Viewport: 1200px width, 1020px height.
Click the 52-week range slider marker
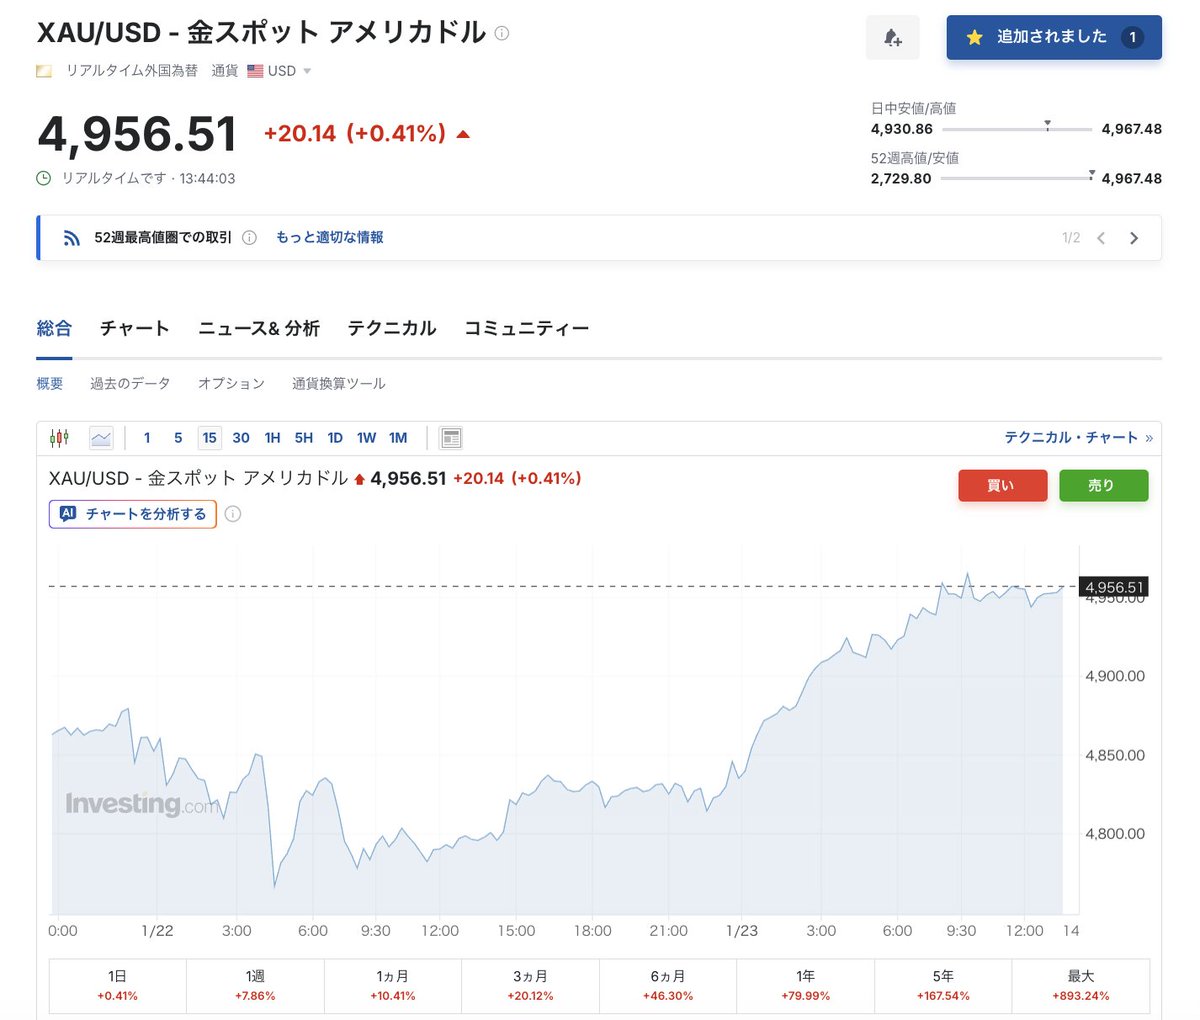coord(1090,173)
